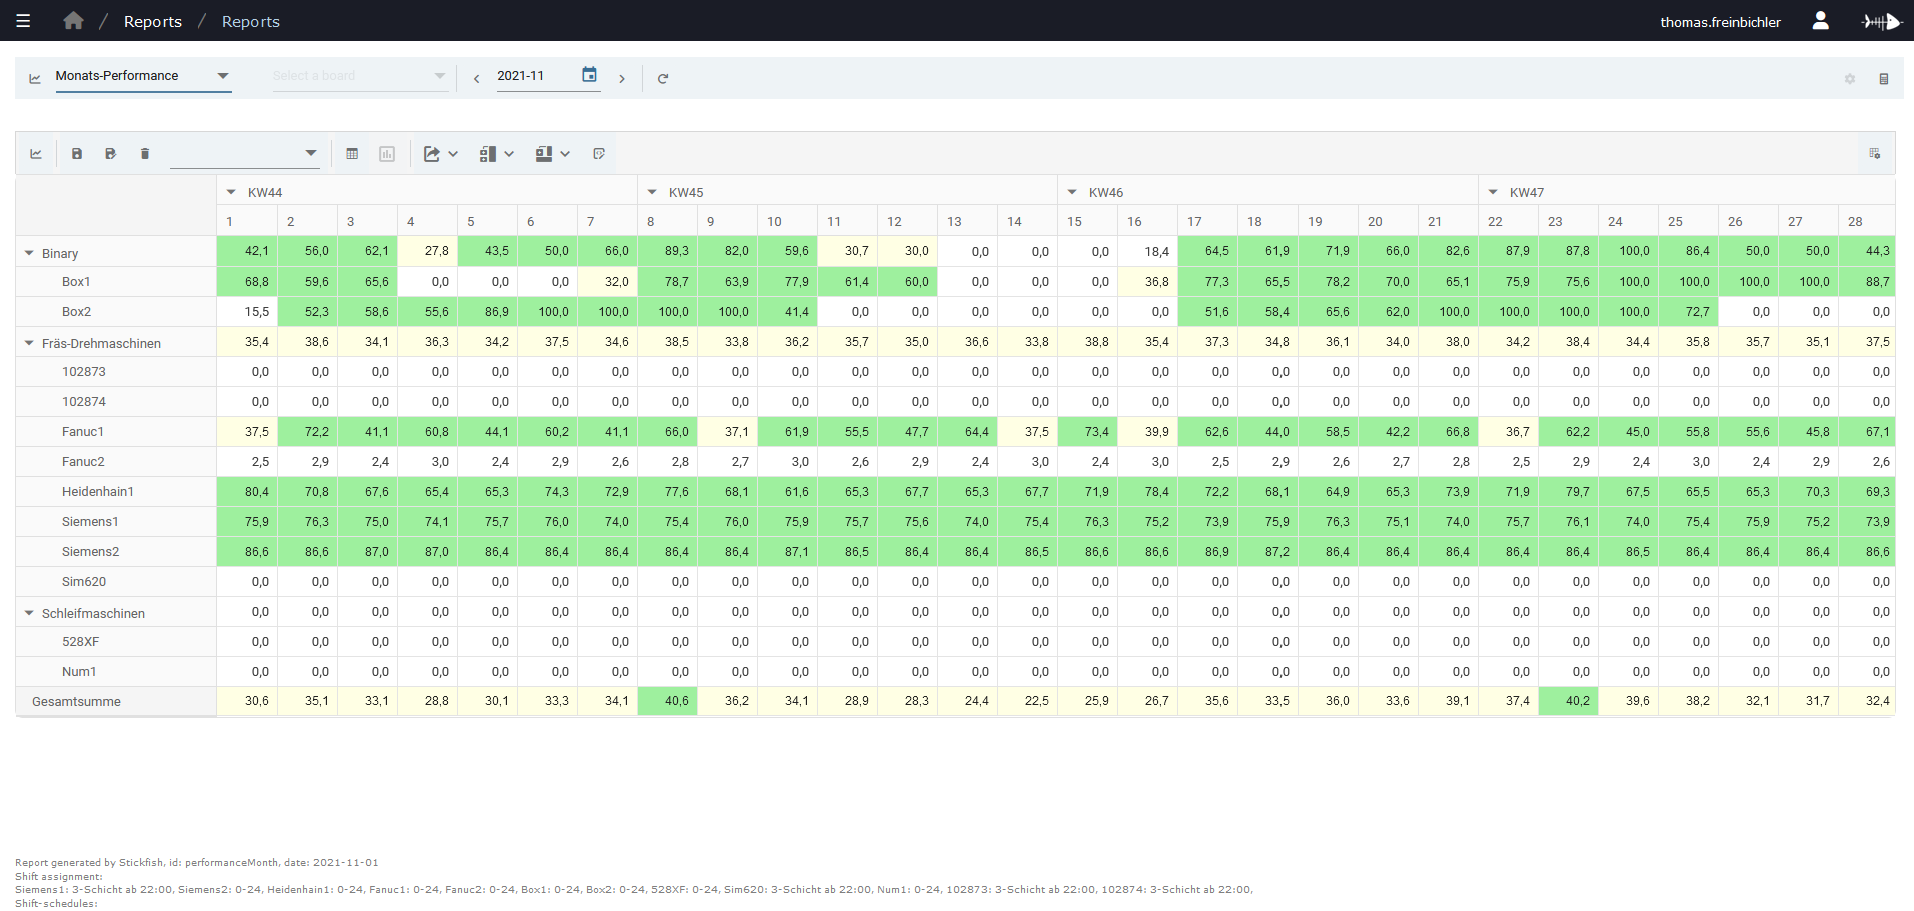
Task: Click the save-as icon in toolbar
Action: [111, 154]
